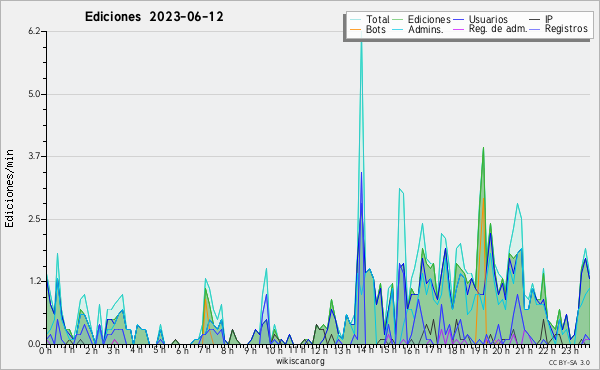Click the y-axis value 5.0
This screenshot has height=370, width=600.
point(34,94)
